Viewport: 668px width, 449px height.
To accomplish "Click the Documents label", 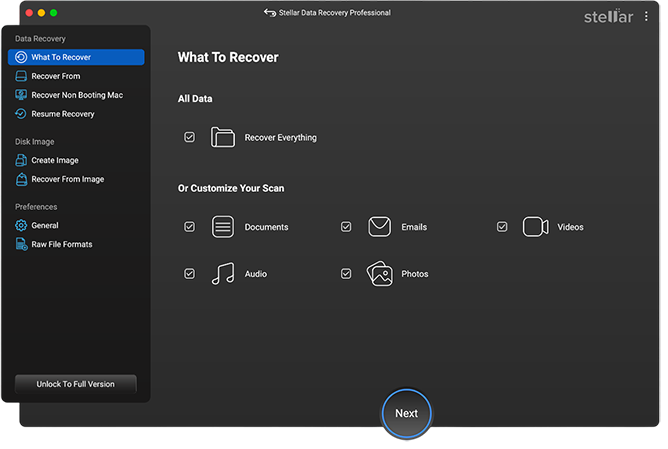I will 266,227.
